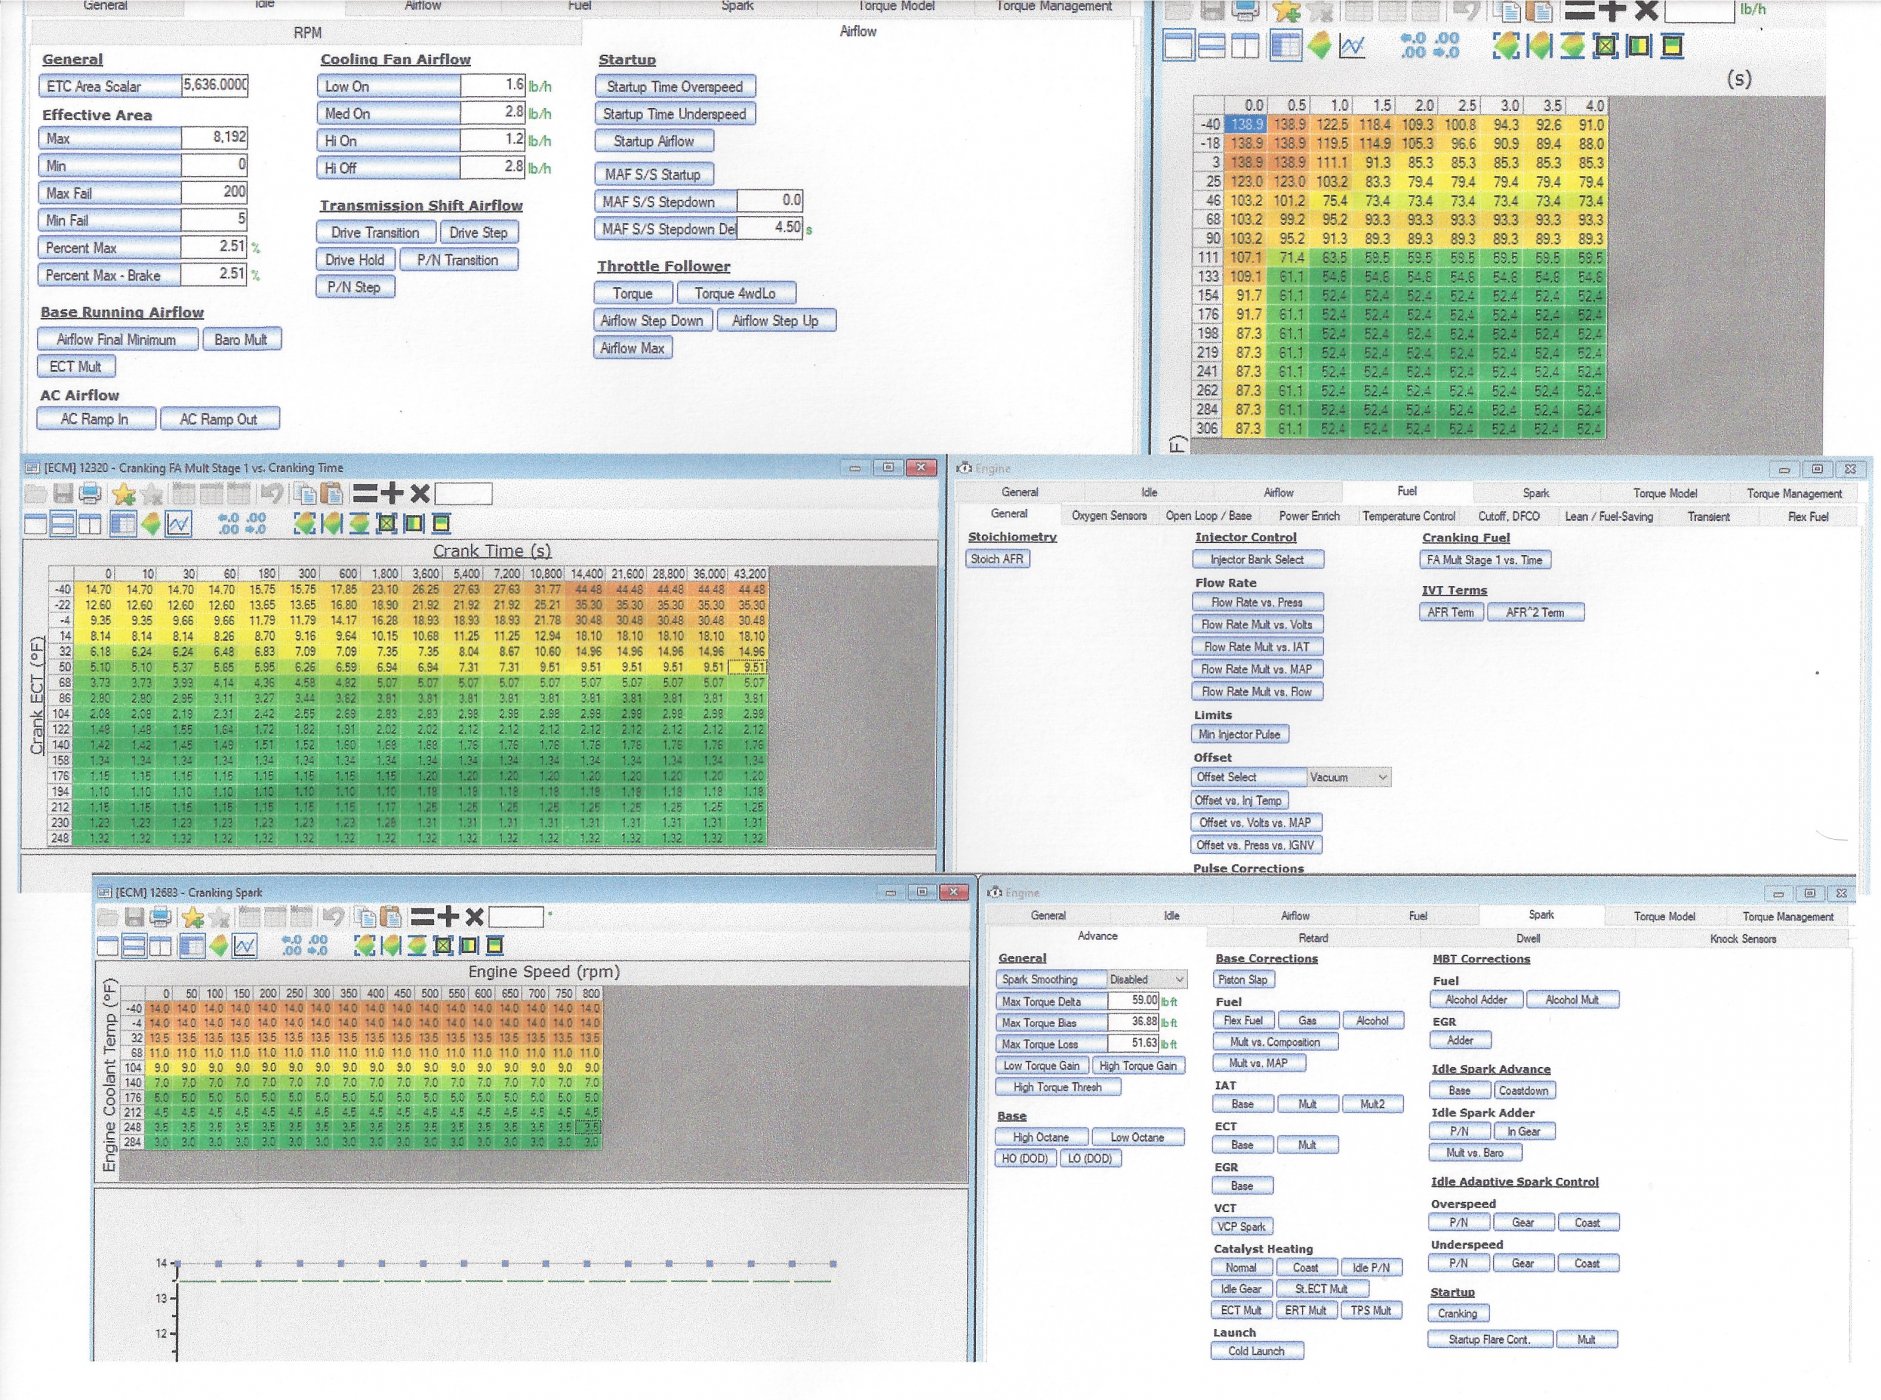Show 3D surface view in Cranking FA Mult window
The height and width of the screenshot is (1400, 1881).
pyautogui.click(x=151, y=523)
